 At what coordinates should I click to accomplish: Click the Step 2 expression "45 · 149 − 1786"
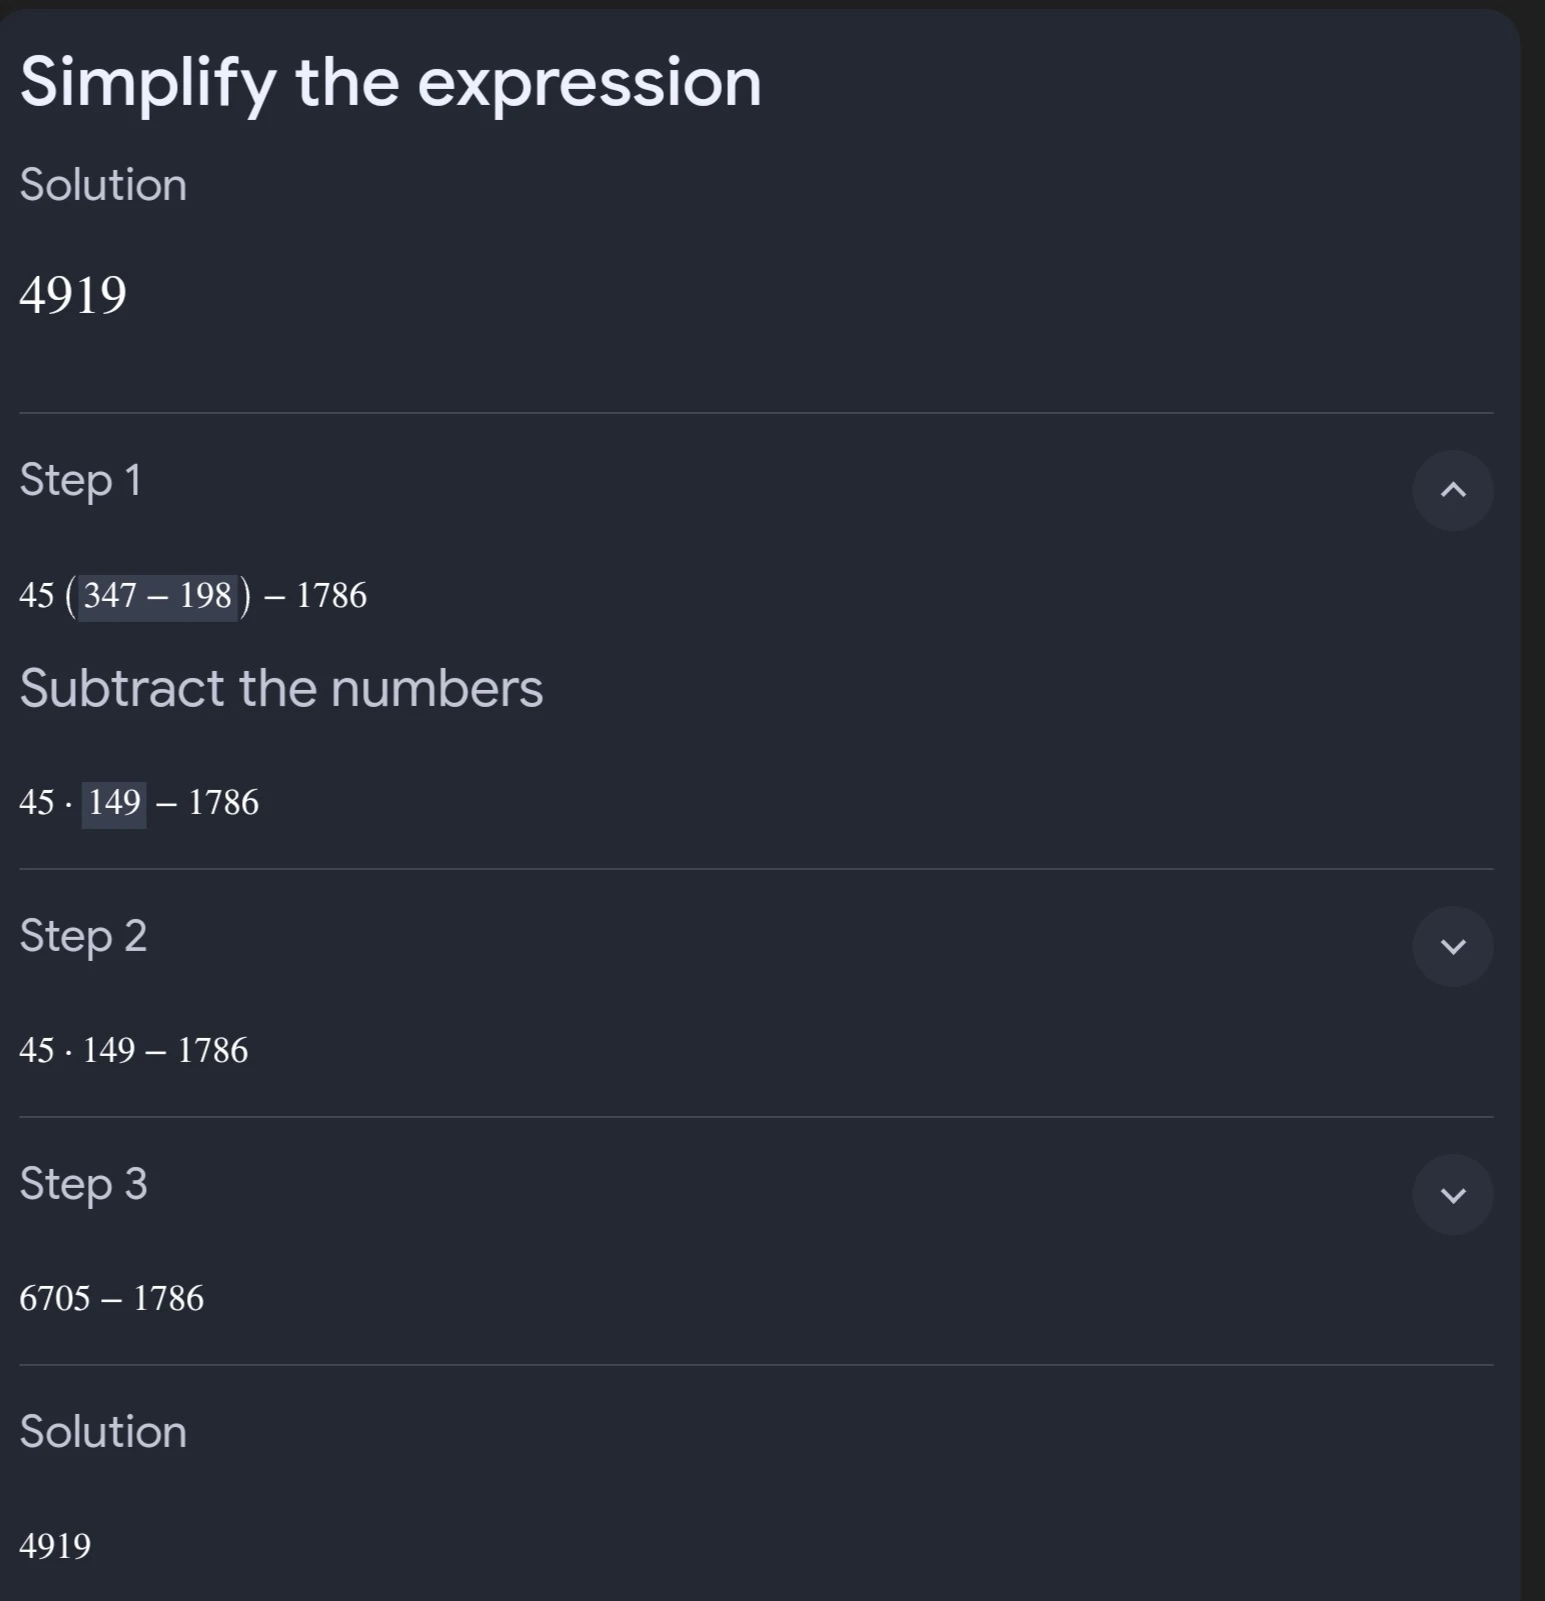[133, 1051]
